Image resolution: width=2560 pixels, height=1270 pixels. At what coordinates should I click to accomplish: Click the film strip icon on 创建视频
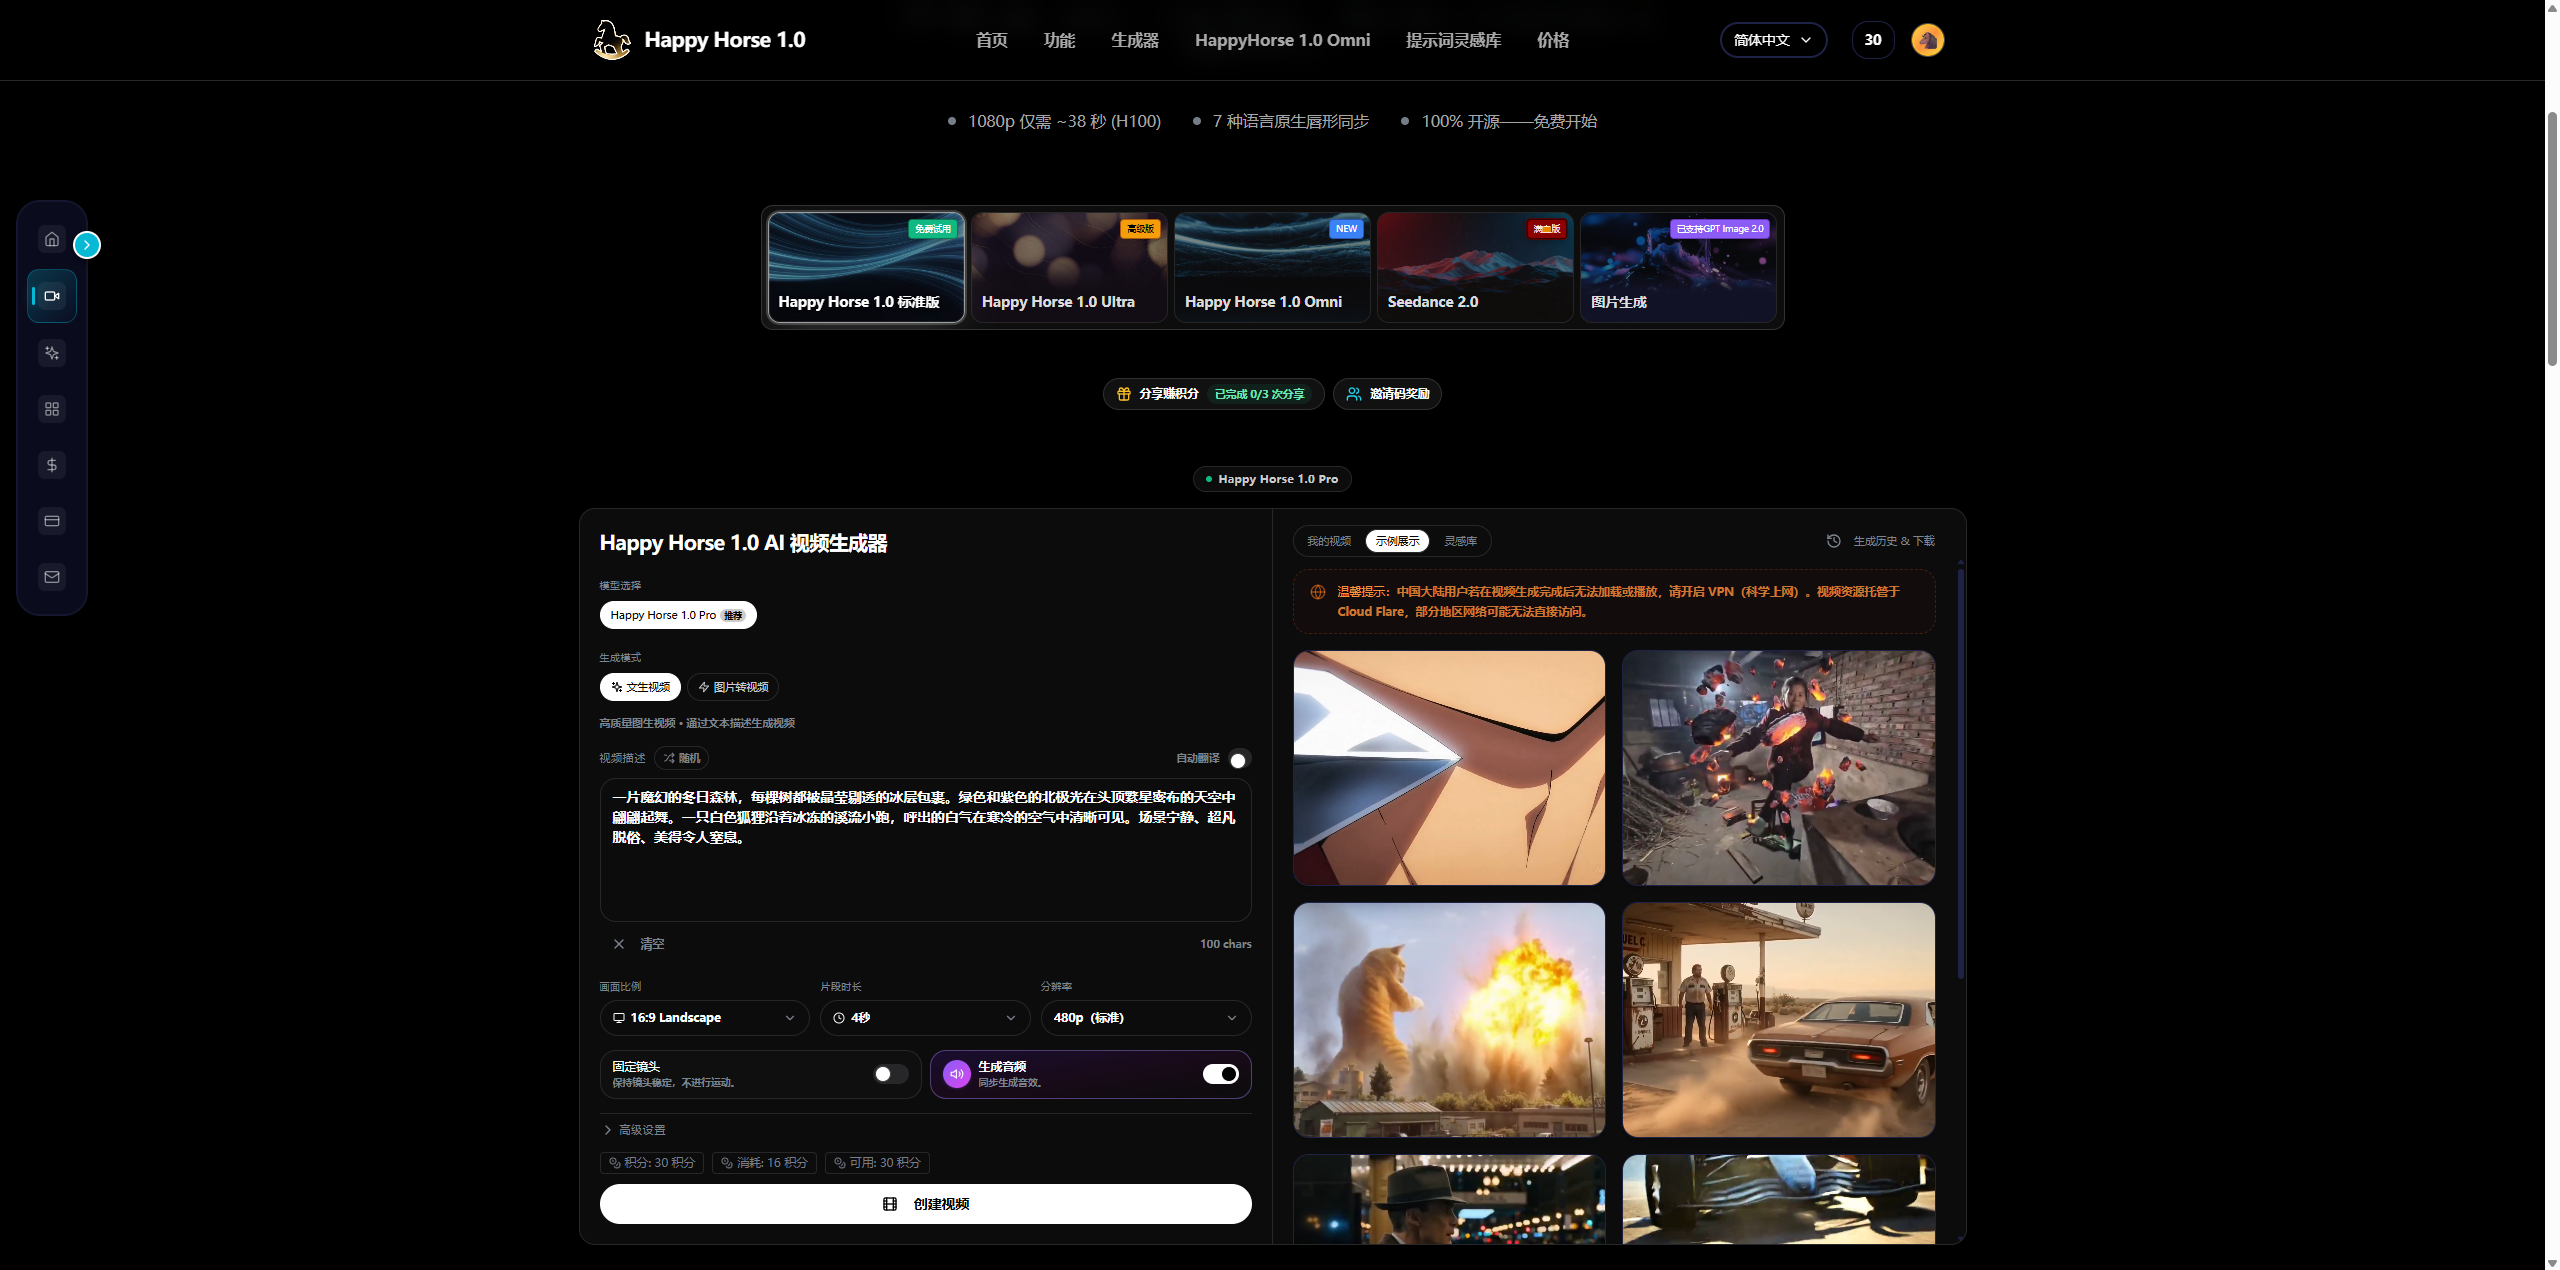pos(890,1204)
